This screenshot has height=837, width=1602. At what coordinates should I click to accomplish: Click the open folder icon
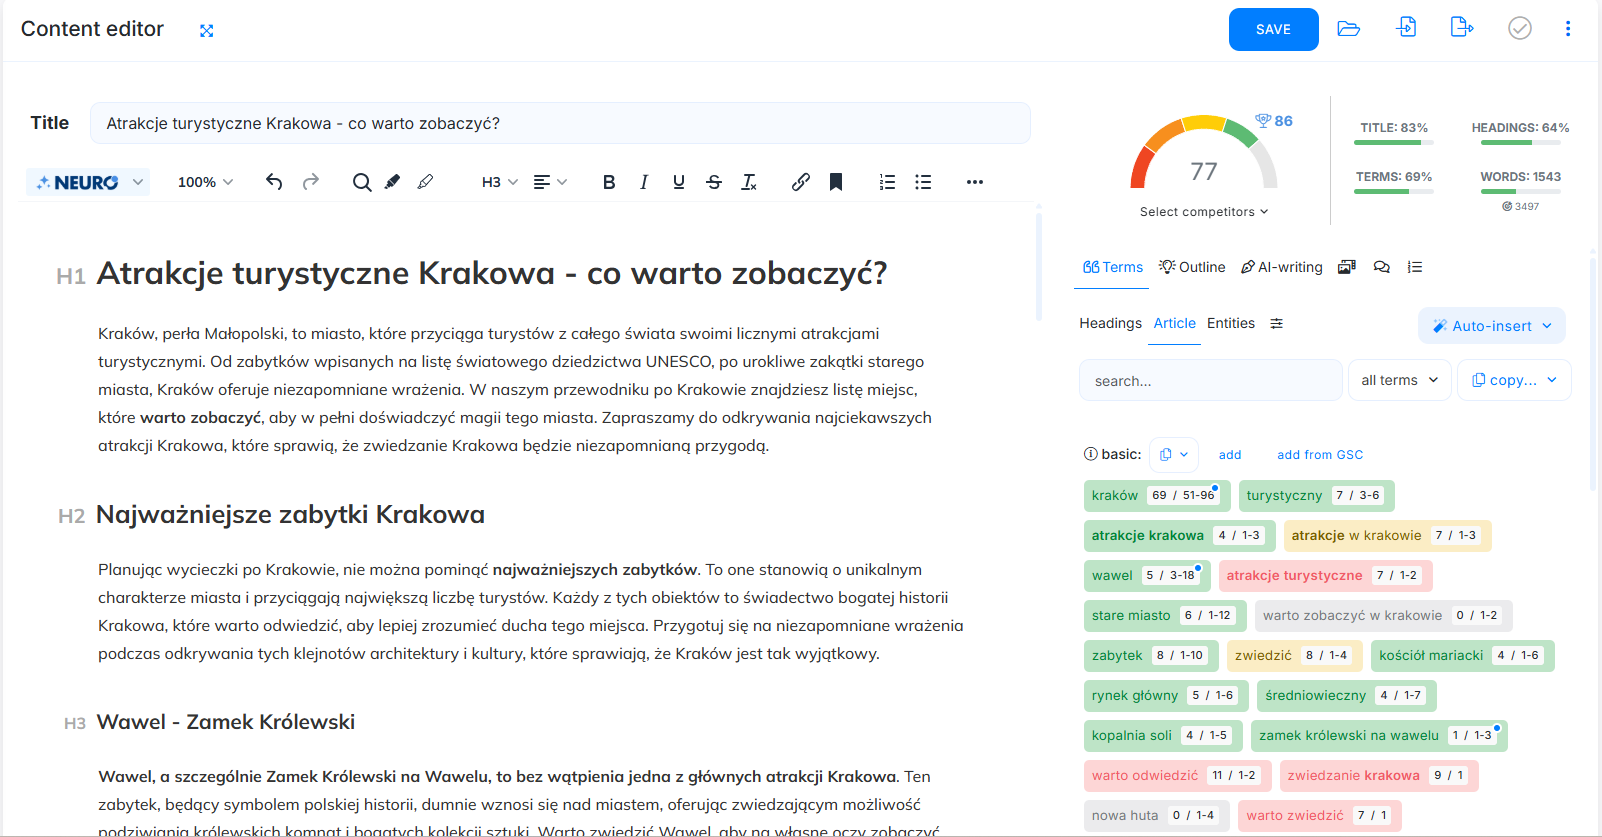pos(1348,29)
